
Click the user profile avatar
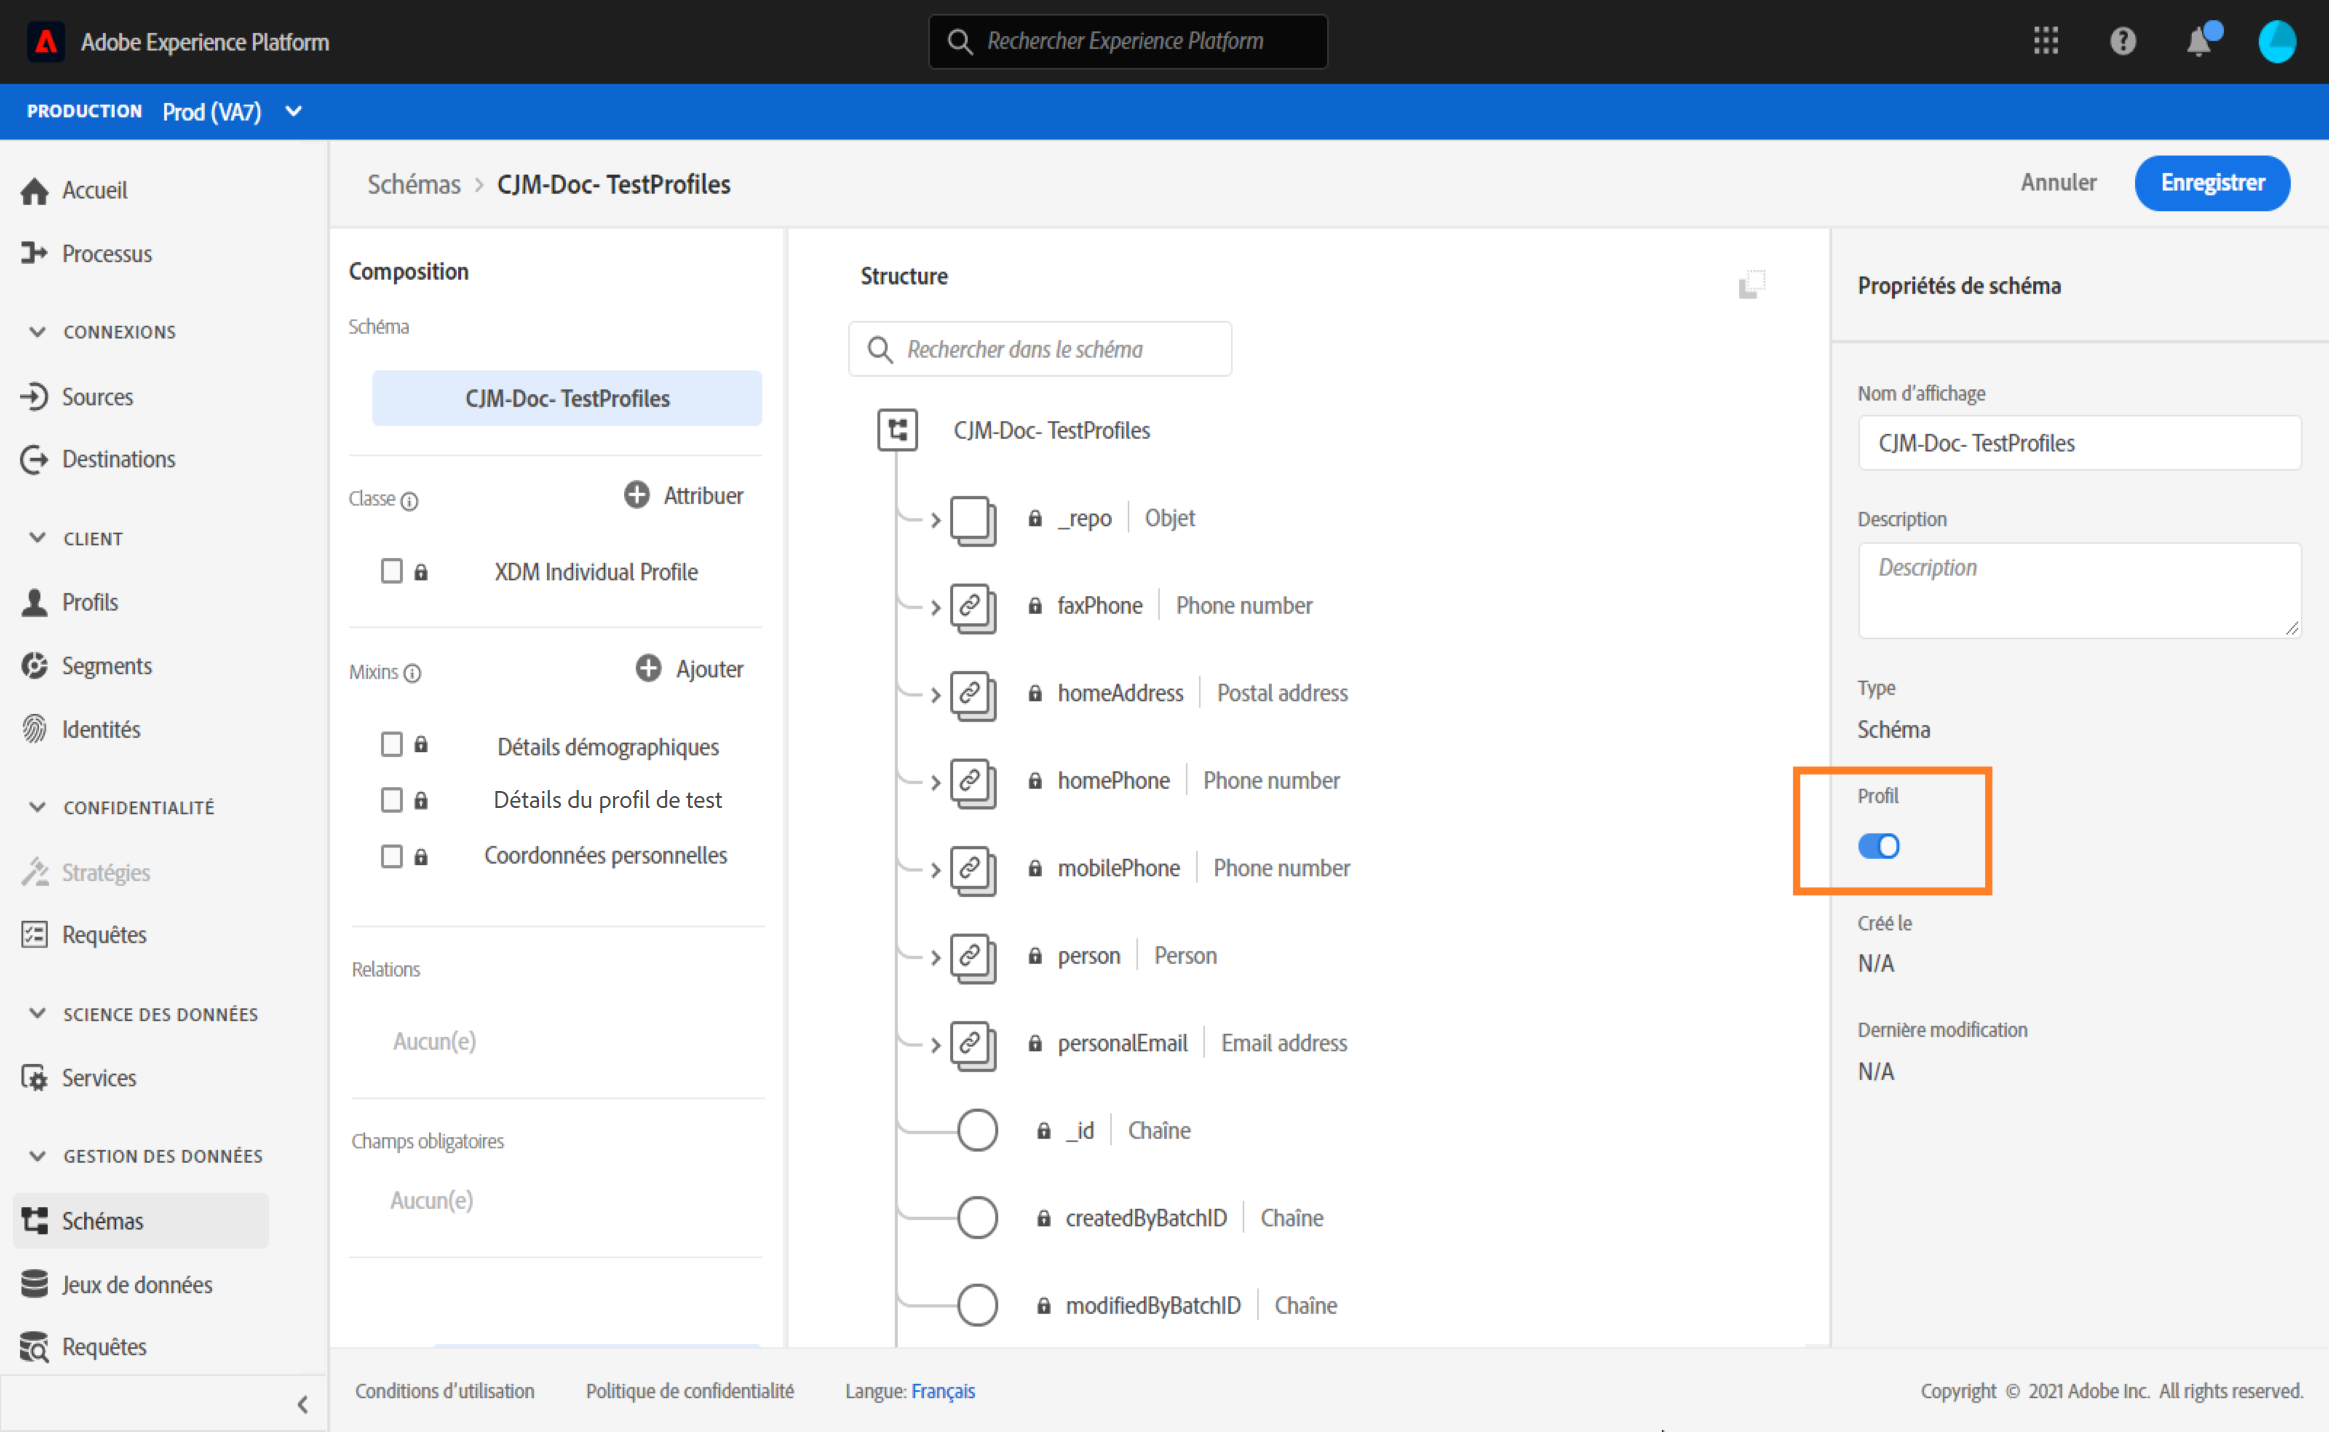click(x=2276, y=42)
